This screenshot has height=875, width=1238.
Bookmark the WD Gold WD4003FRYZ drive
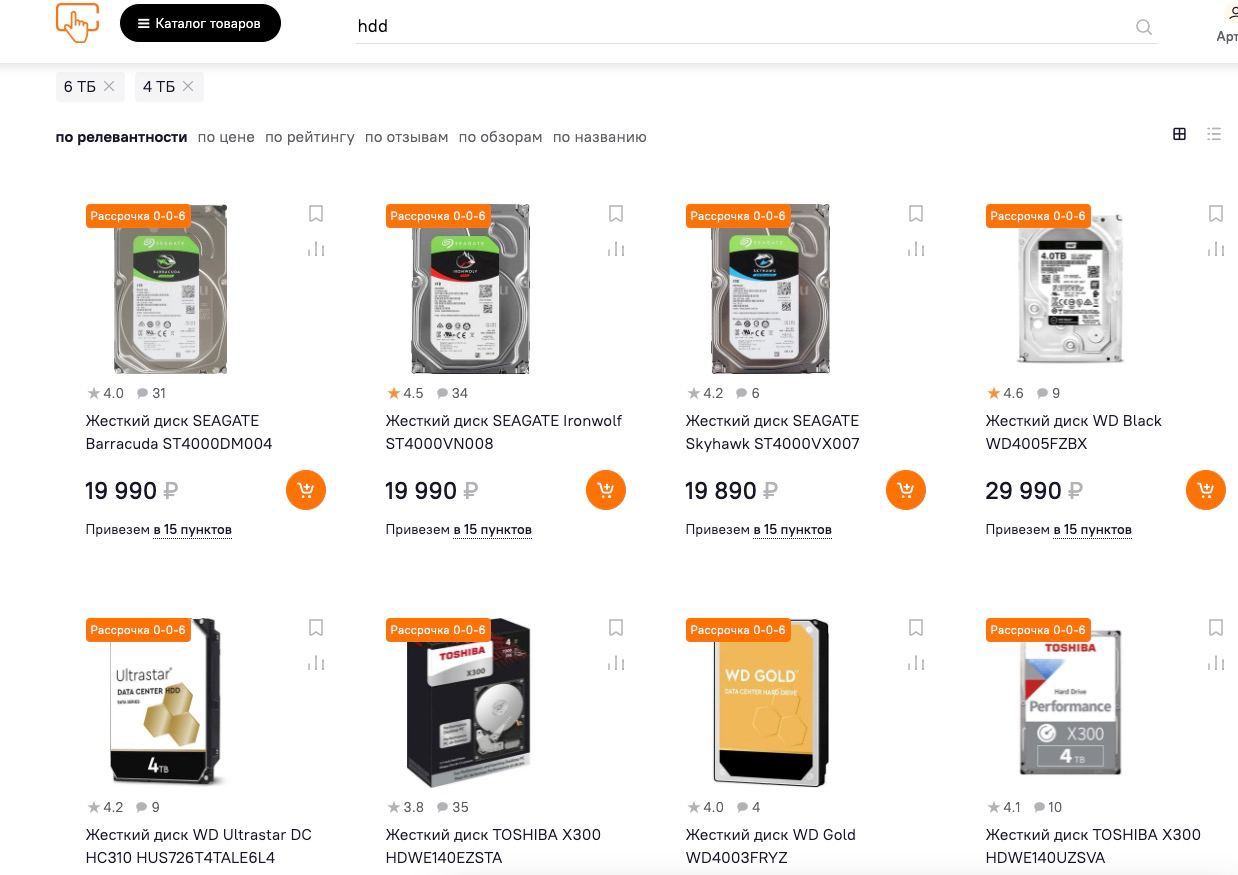click(916, 628)
